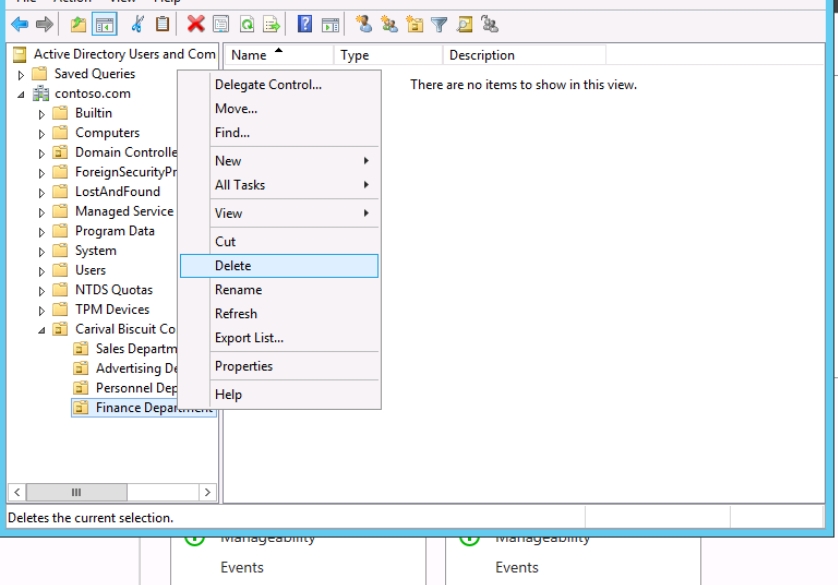Select Properties in the context menu
Image resolution: width=838 pixels, height=585 pixels.
(244, 366)
